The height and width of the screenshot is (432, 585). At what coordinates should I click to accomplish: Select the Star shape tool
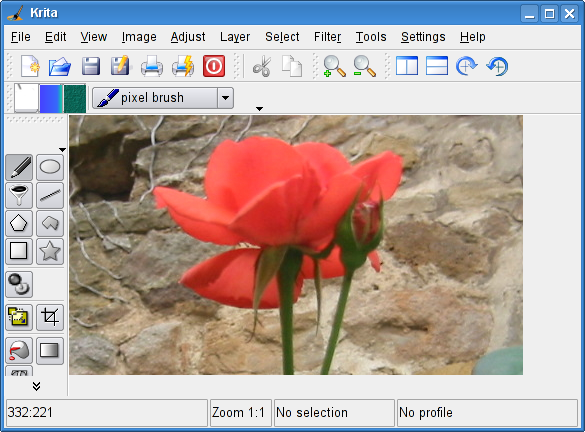(50, 251)
